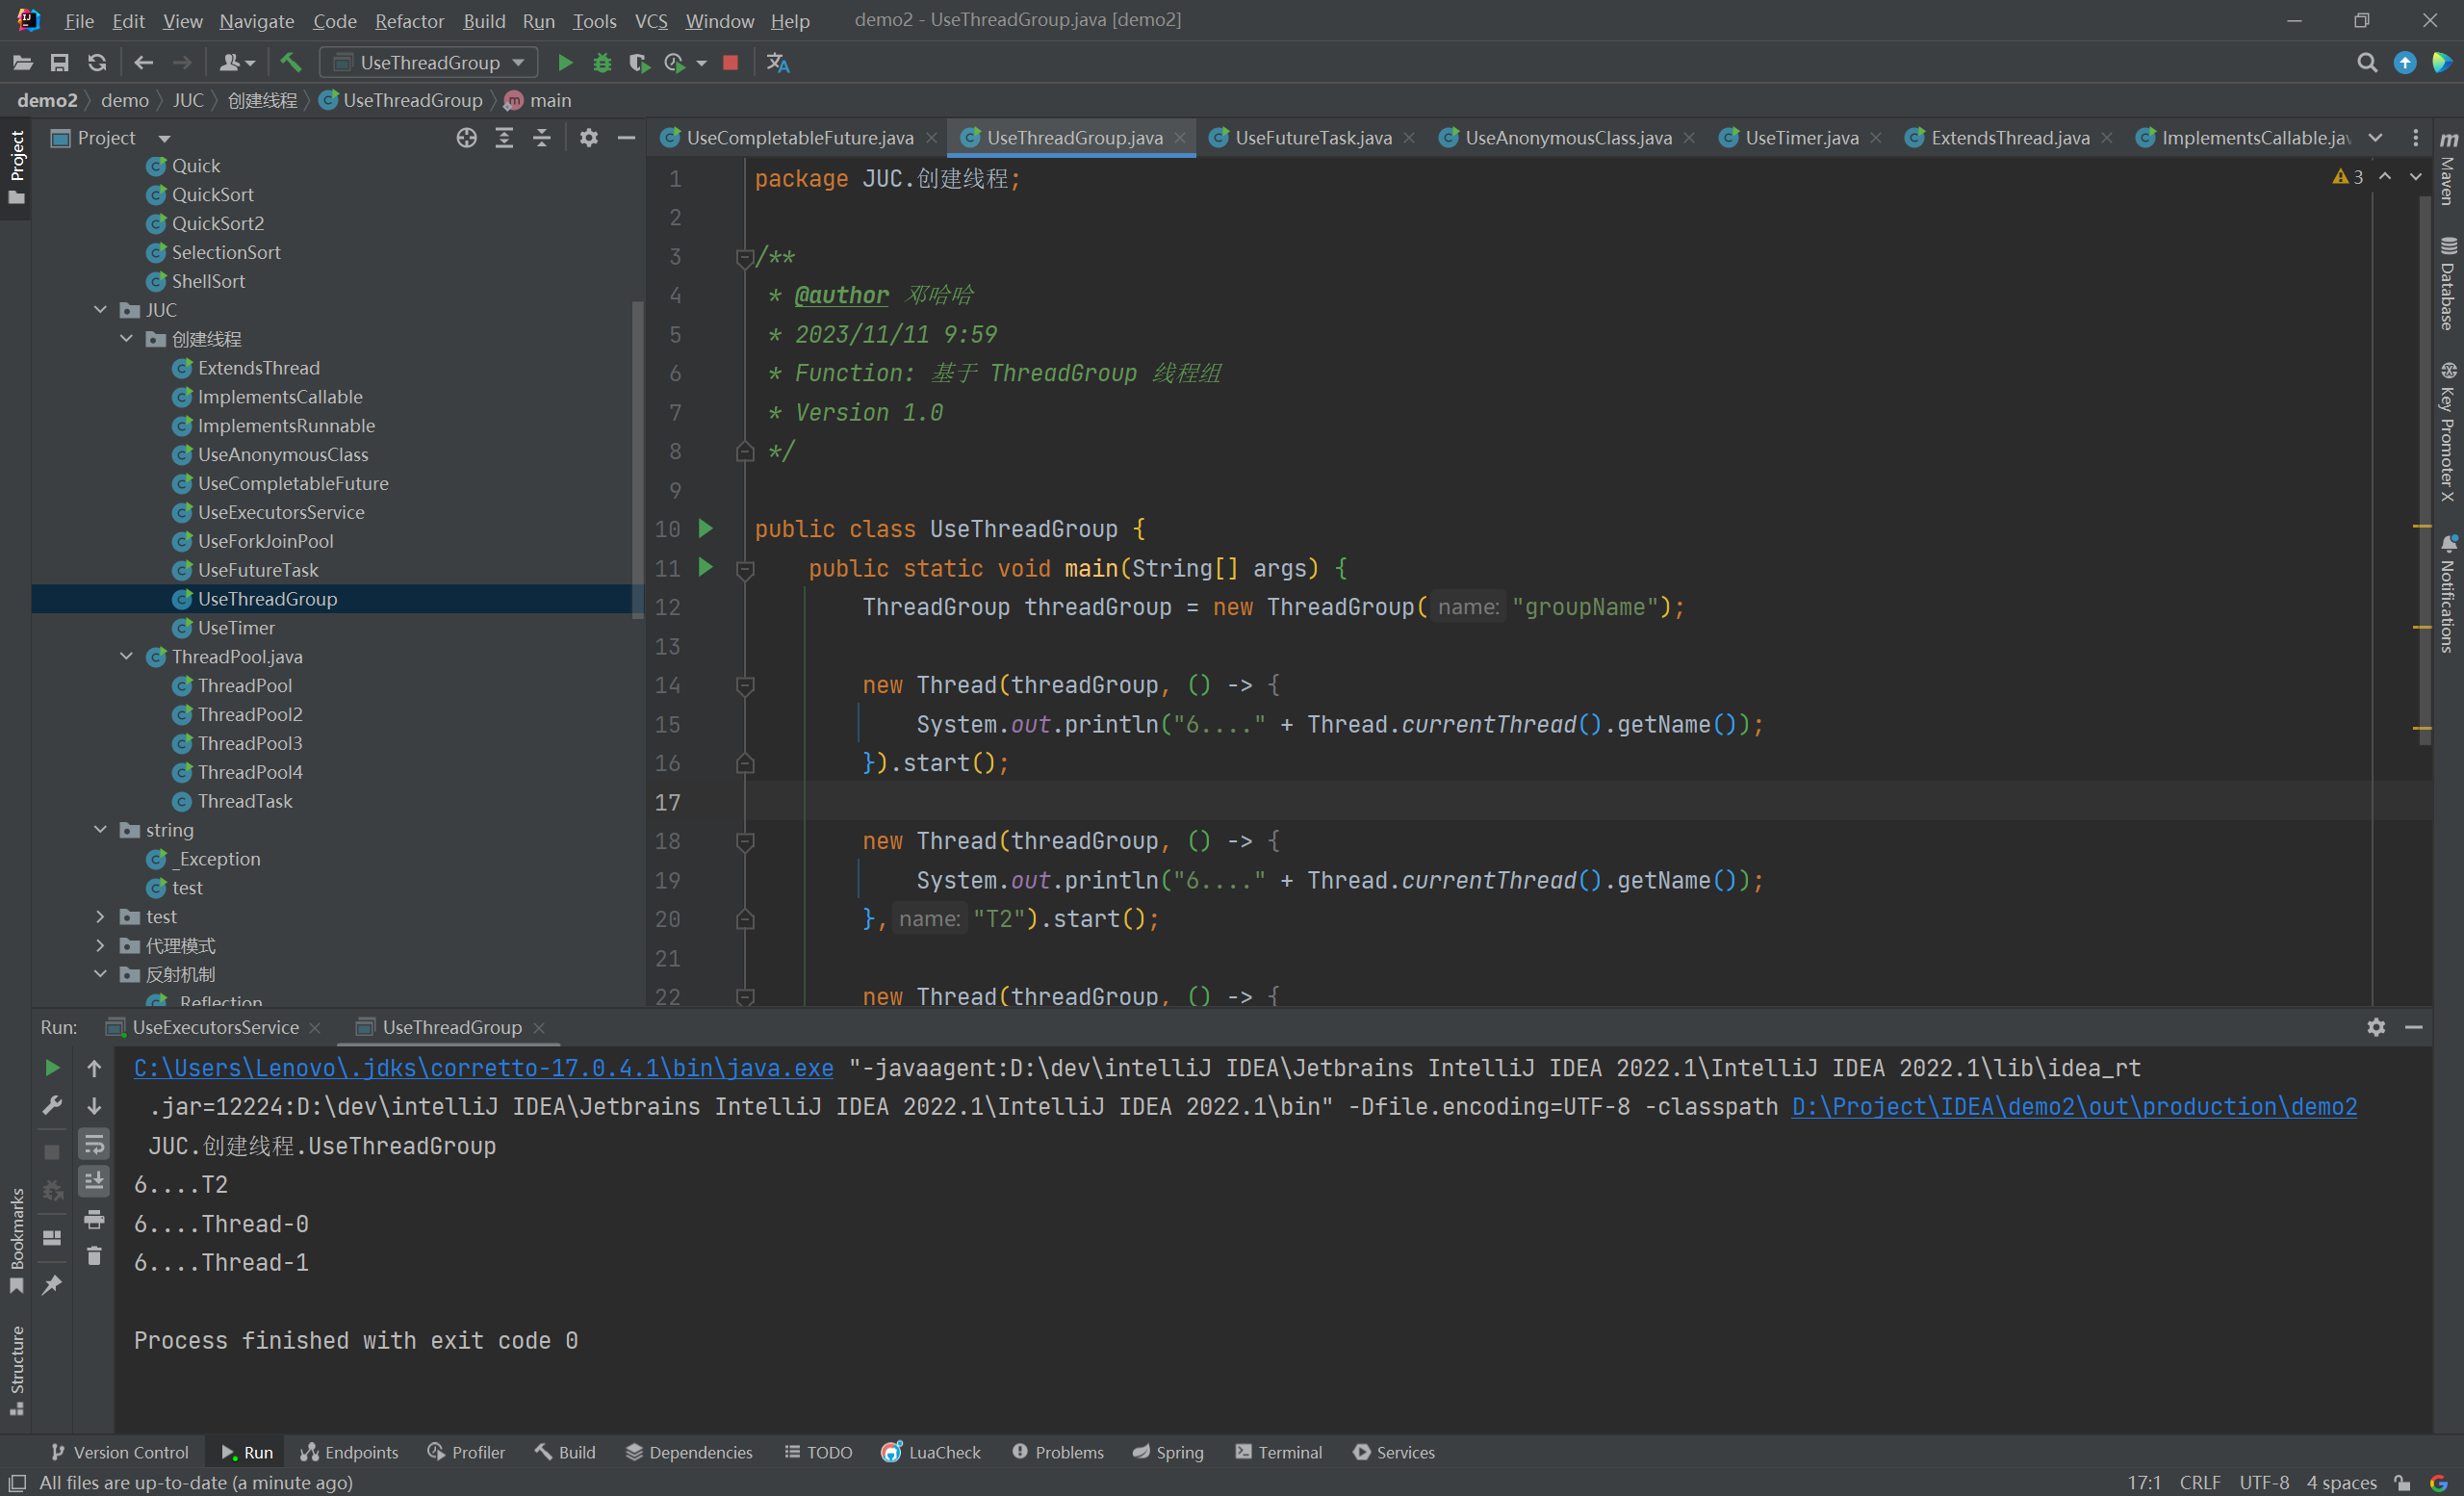Click Clear All trash icon in console
The height and width of the screenshot is (1496, 2464).
(x=94, y=1255)
